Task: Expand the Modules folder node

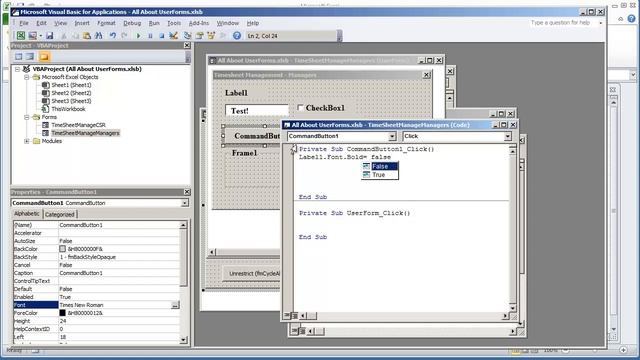Action: pos(27,141)
